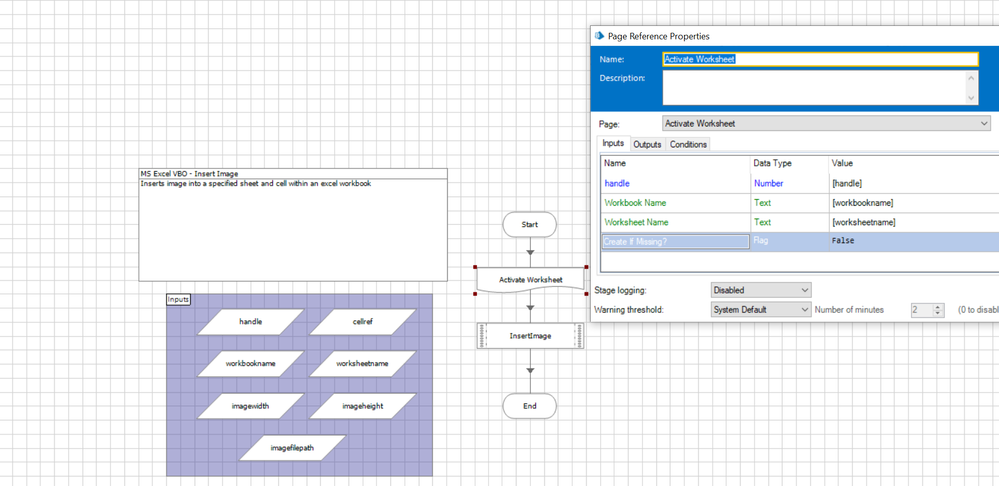Open the Stage logging dropdown
The width and height of the screenshot is (999, 486).
[x=760, y=290]
